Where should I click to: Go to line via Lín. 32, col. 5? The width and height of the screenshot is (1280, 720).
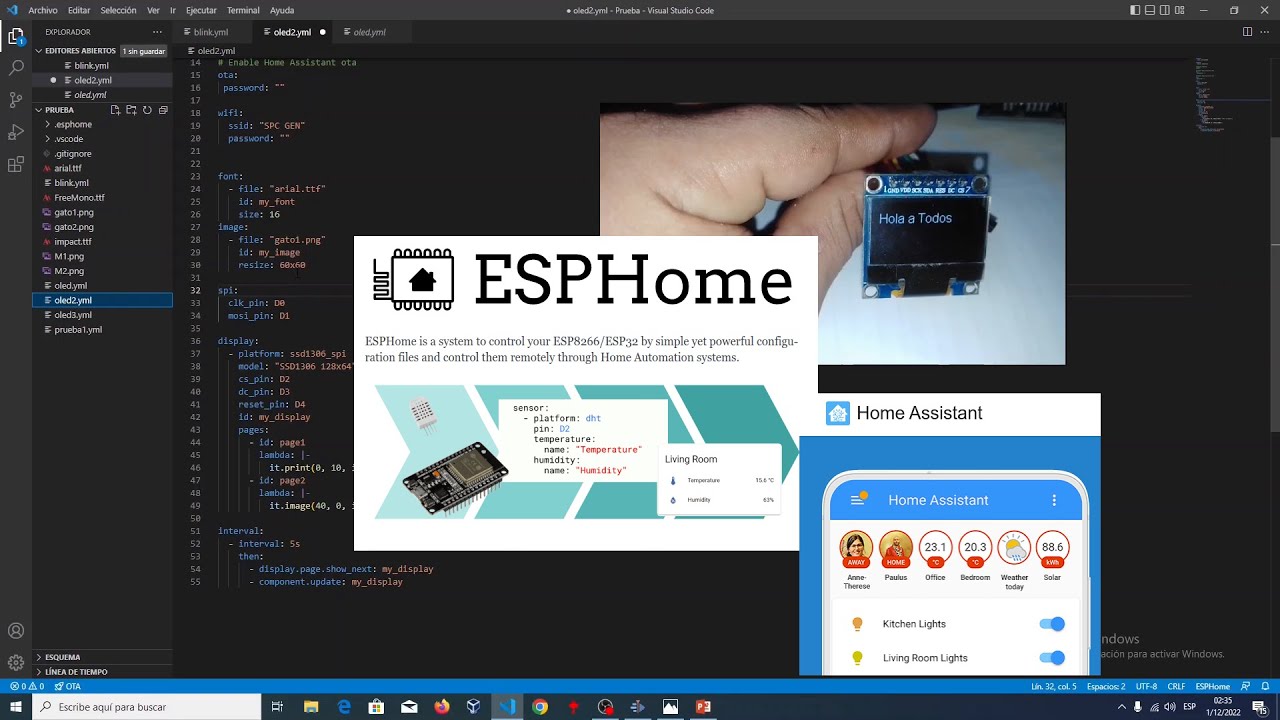point(1054,687)
